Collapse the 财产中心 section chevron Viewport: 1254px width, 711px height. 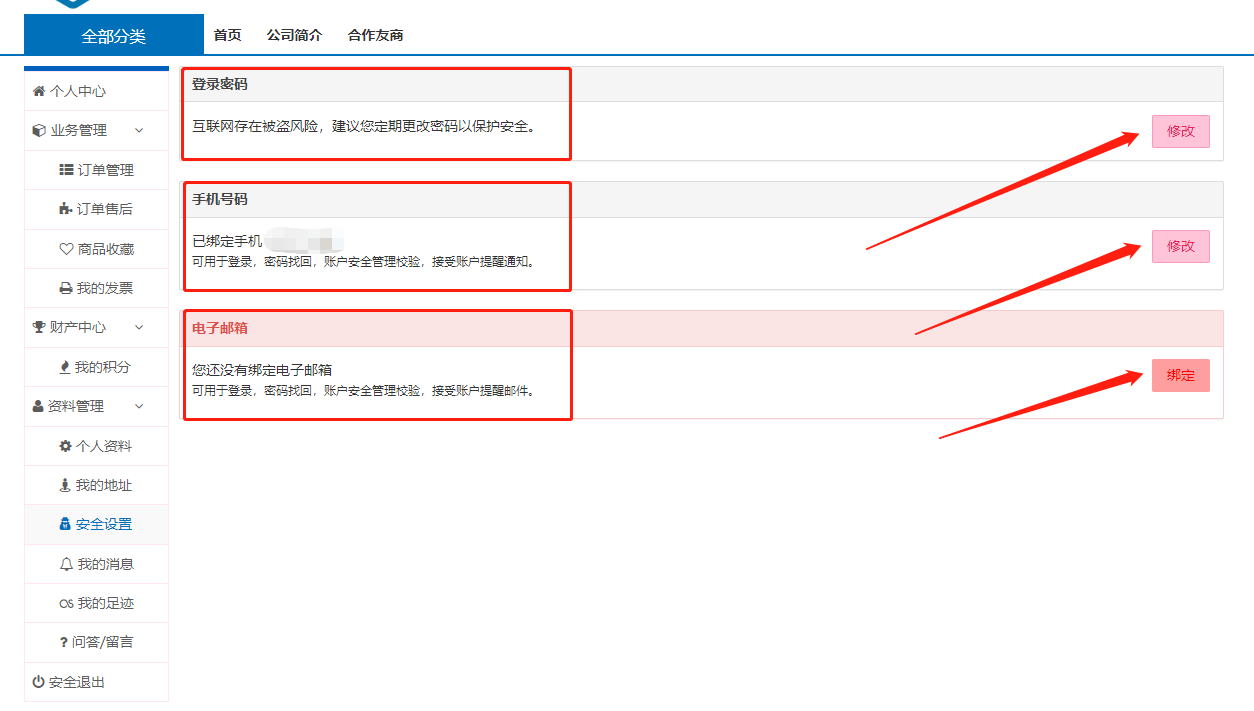coord(139,327)
